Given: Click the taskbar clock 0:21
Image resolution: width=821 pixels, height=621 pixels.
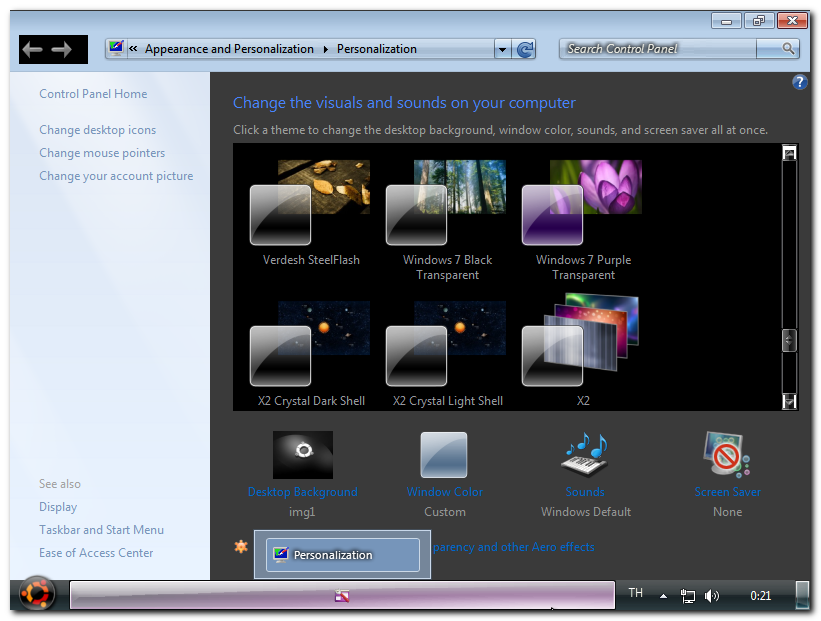Looking at the screenshot, I should coord(760,596).
